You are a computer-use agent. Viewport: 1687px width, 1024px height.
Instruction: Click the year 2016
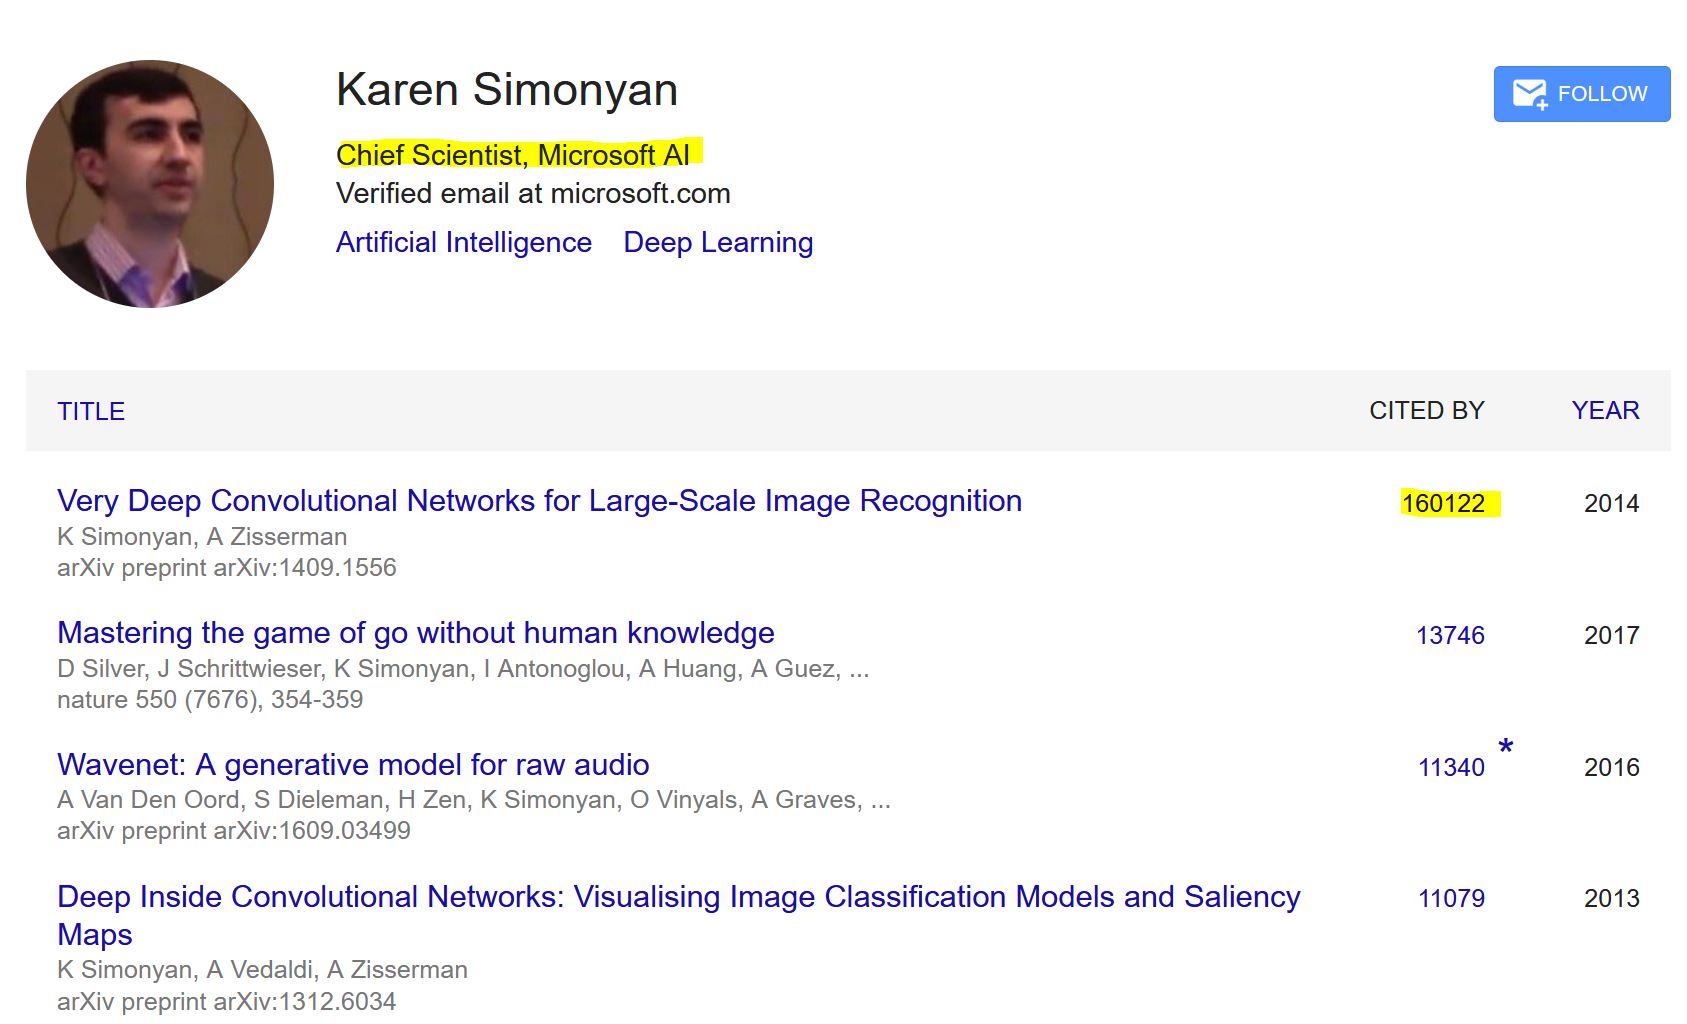point(1611,767)
